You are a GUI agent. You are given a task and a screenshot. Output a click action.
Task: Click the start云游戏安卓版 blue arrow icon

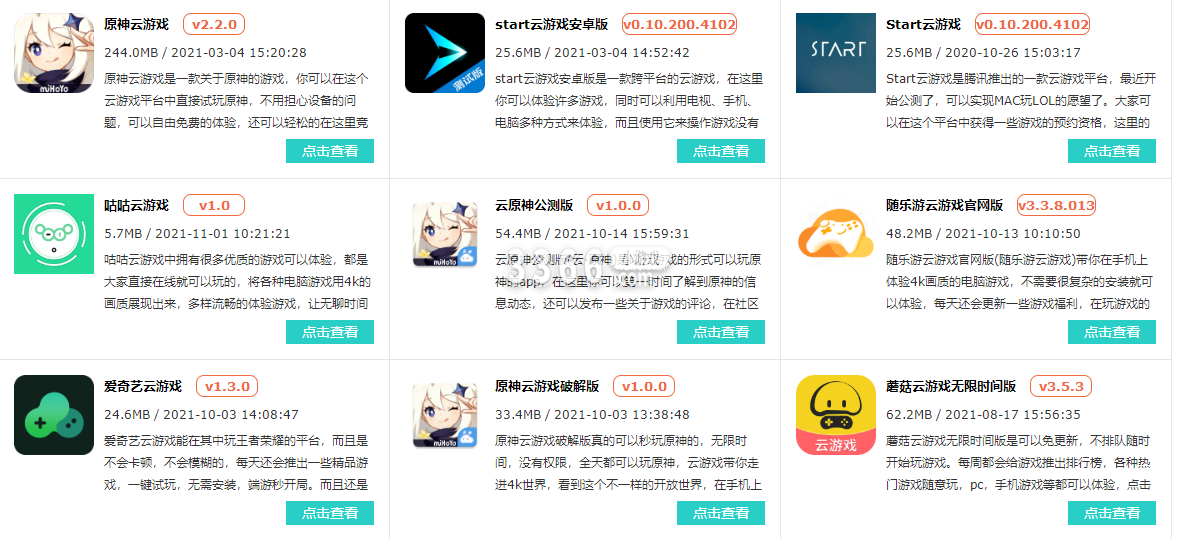coord(445,53)
